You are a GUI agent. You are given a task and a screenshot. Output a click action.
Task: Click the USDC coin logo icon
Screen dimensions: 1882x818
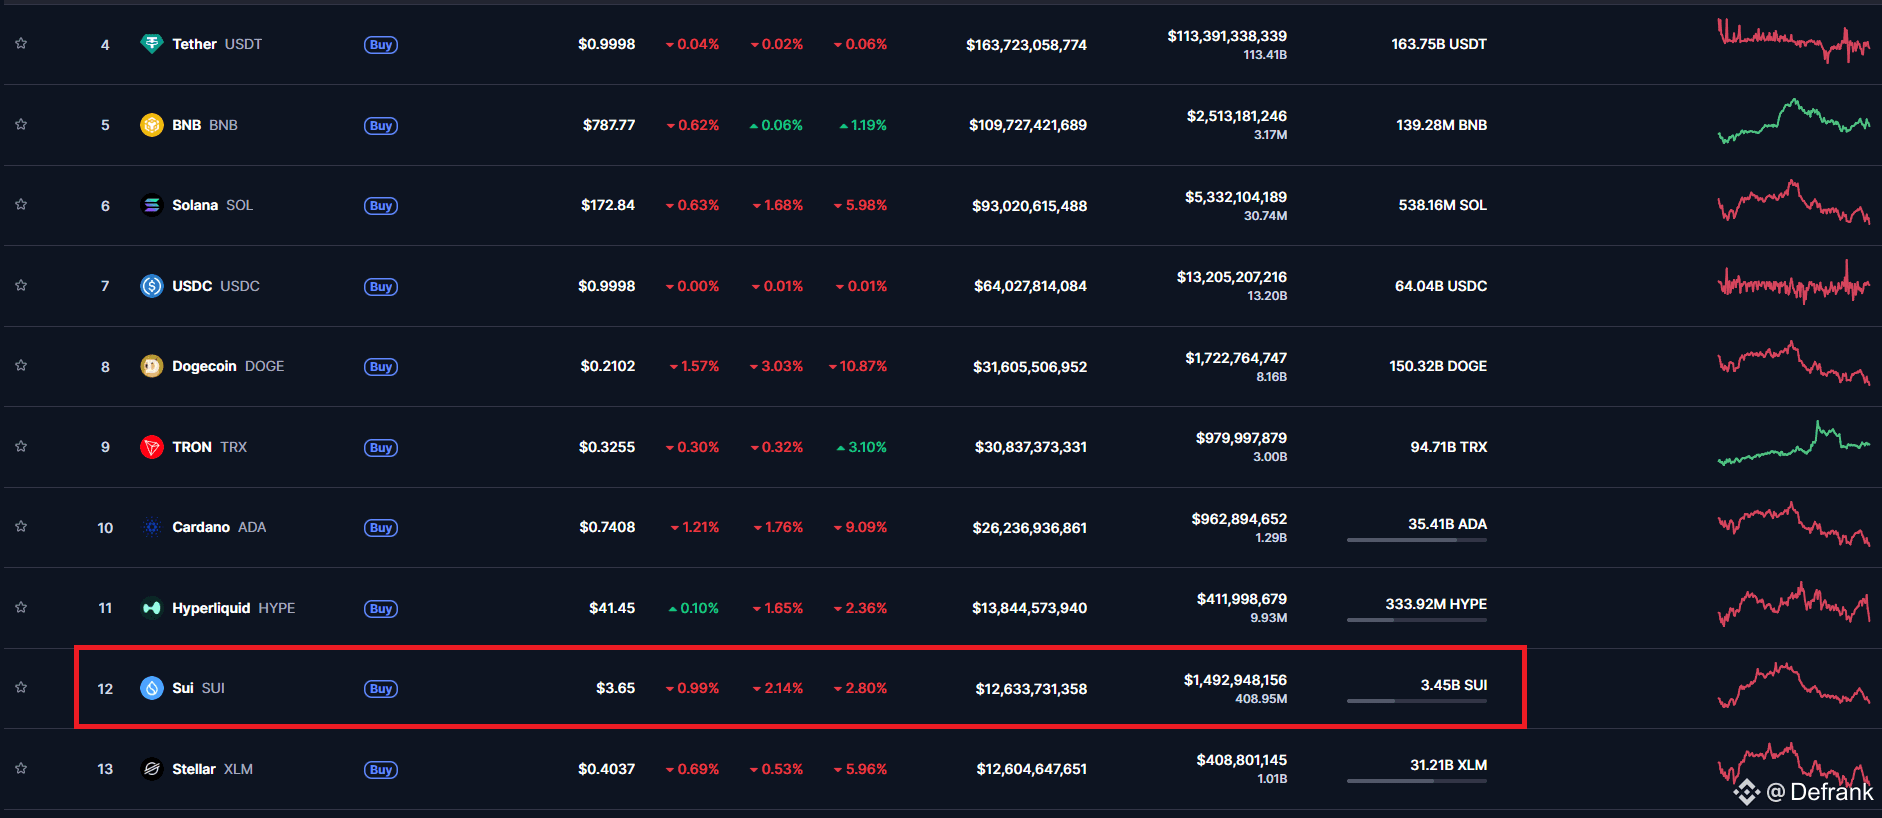[151, 286]
